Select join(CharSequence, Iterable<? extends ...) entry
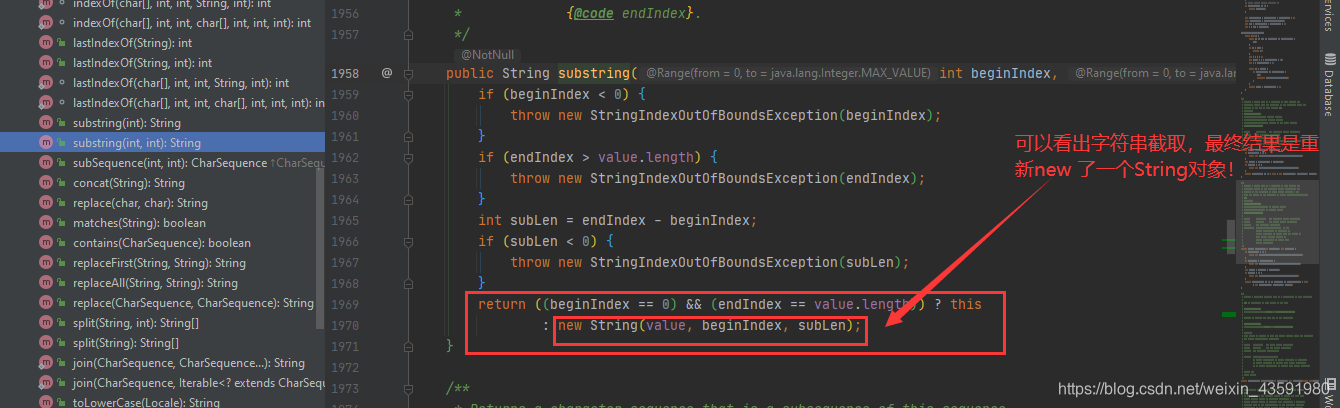 point(162,383)
